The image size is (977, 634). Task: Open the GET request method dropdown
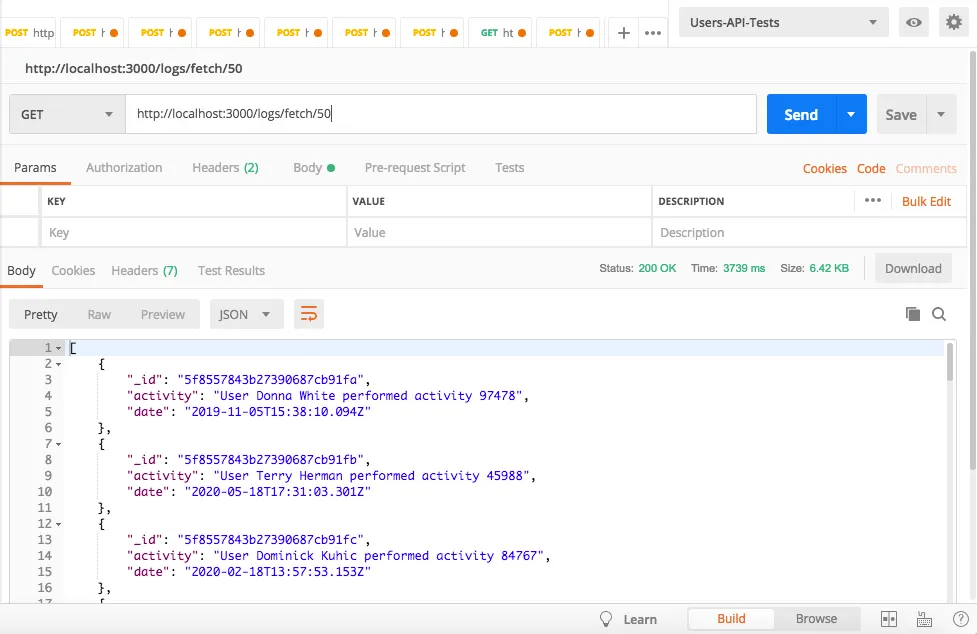point(65,114)
